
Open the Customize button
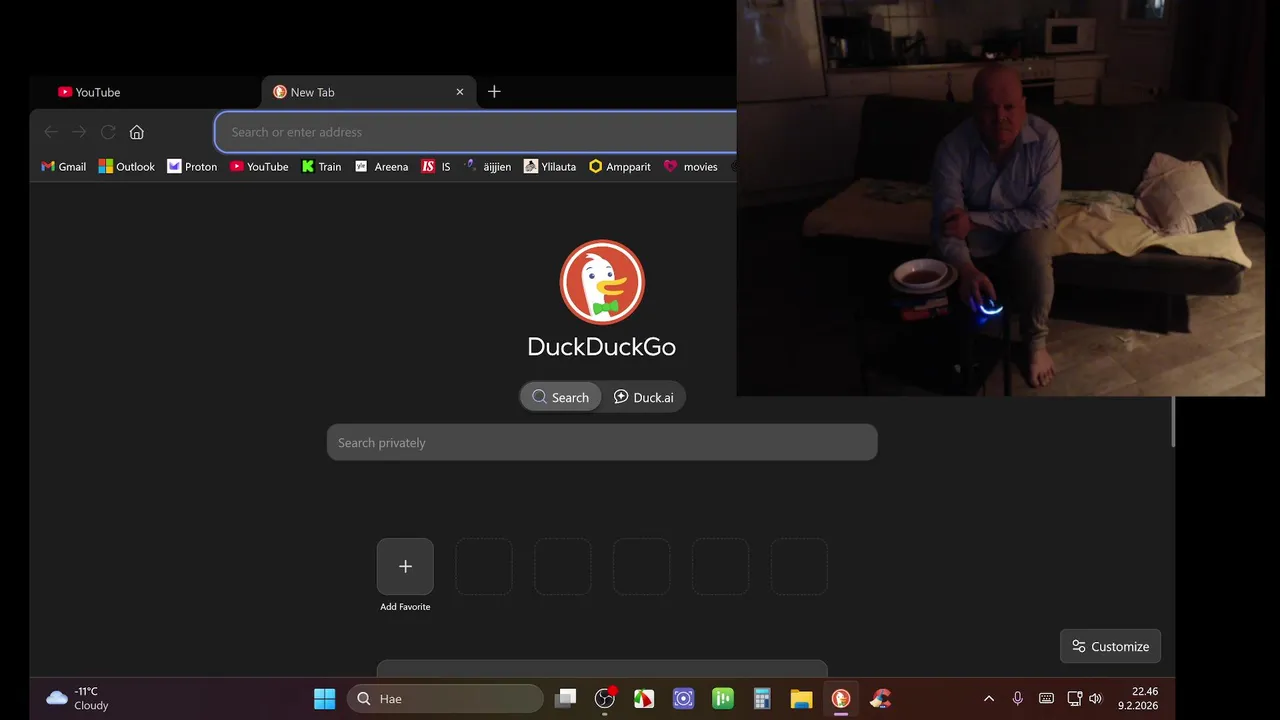(1110, 646)
